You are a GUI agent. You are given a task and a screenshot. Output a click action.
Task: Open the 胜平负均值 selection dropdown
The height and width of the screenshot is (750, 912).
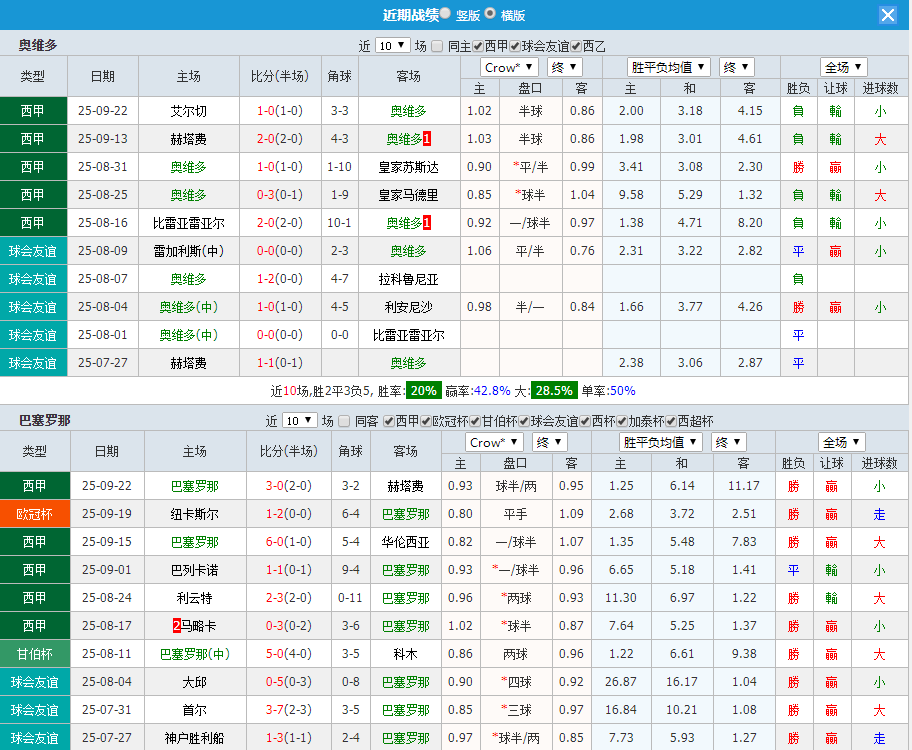pos(668,66)
